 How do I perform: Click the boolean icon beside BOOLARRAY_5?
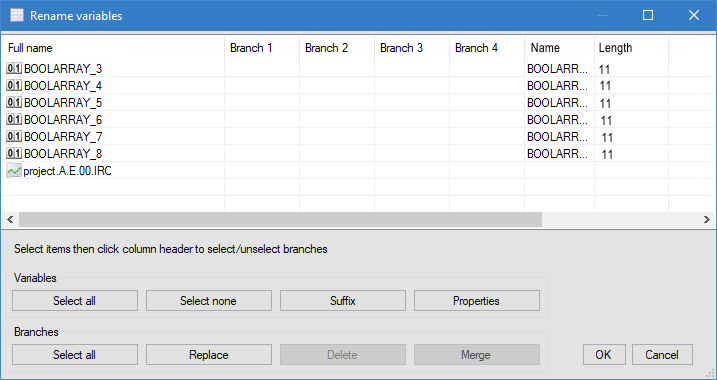point(14,102)
